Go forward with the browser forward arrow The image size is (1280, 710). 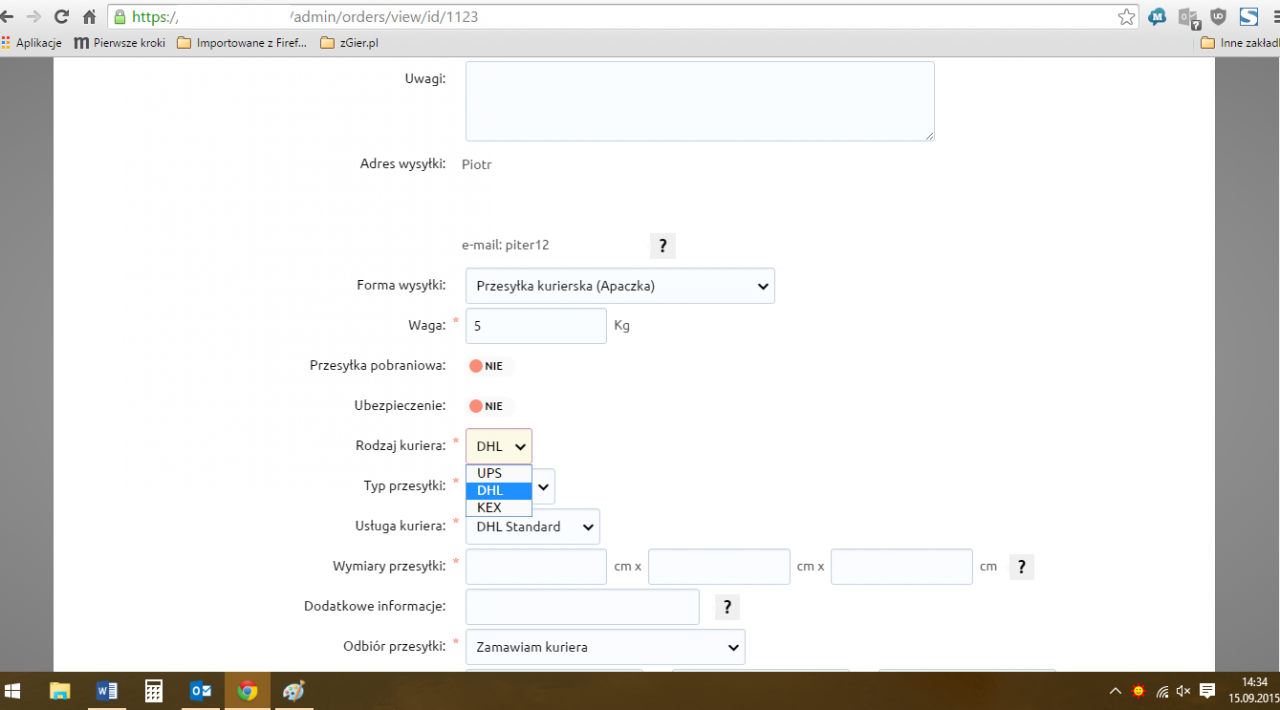[34, 17]
